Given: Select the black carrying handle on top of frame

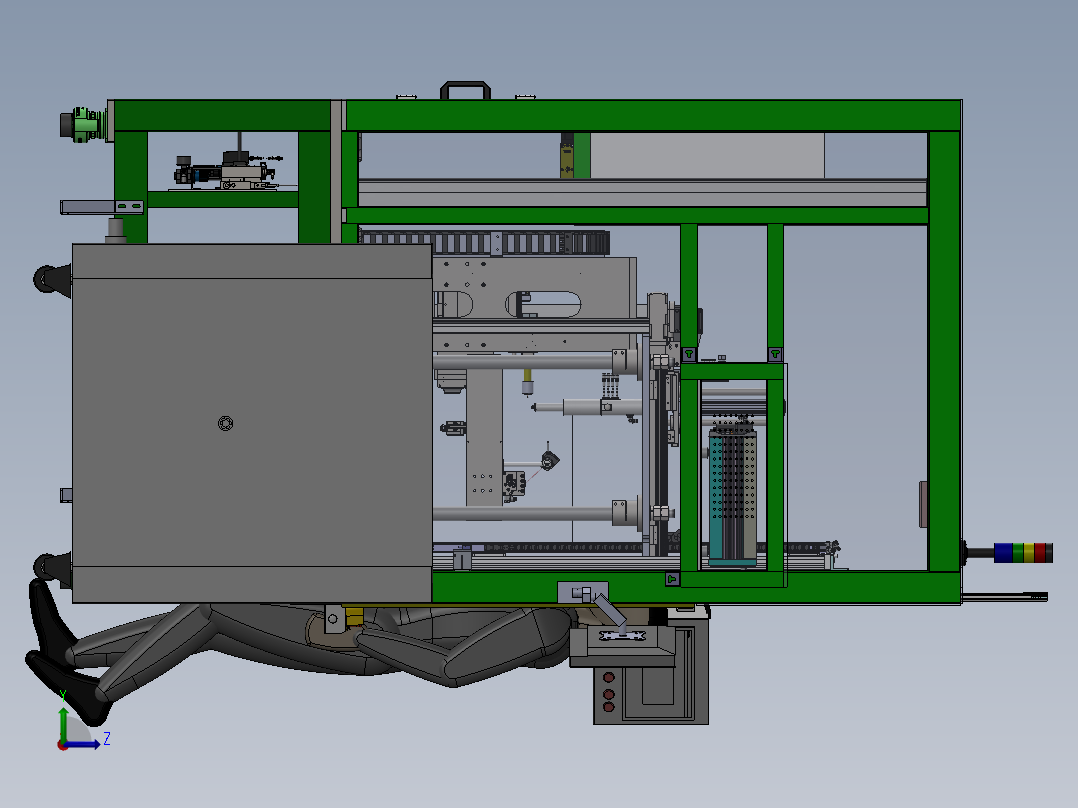Looking at the screenshot, I should (x=465, y=91).
